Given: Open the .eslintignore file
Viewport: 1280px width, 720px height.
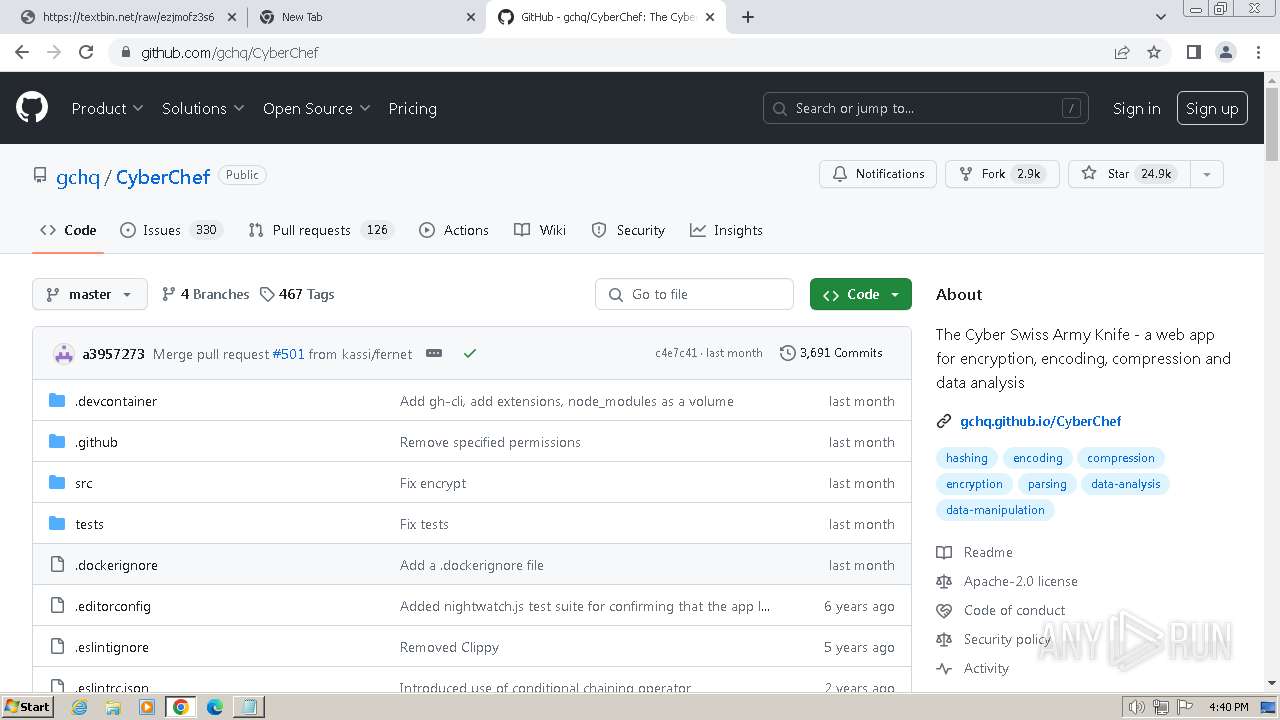Looking at the screenshot, I should (x=112, y=647).
